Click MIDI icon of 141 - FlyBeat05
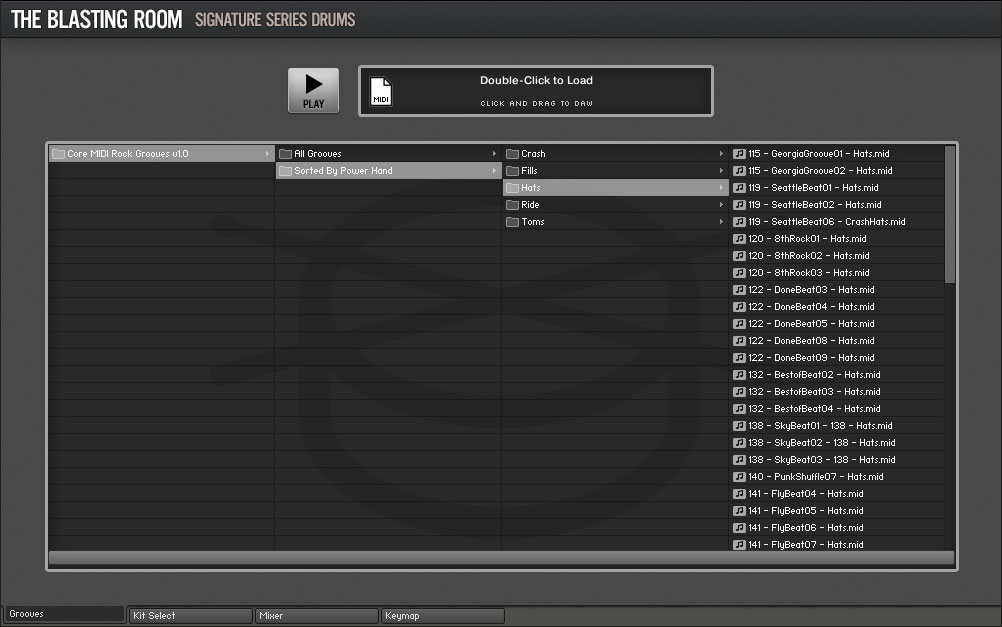The image size is (1002, 627). point(739,511)
